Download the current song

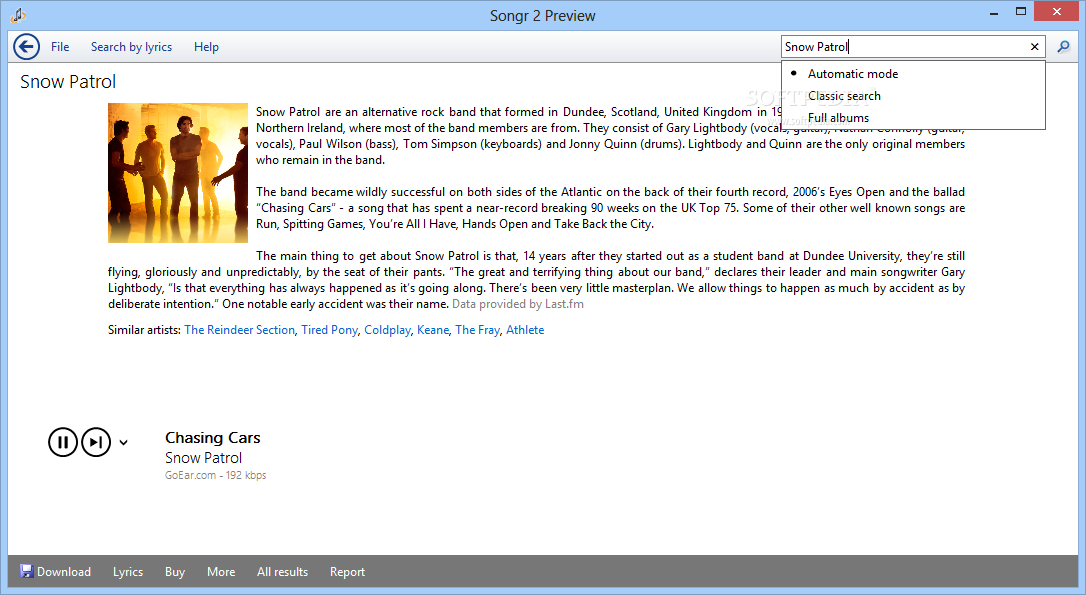[x=55, y=571]
